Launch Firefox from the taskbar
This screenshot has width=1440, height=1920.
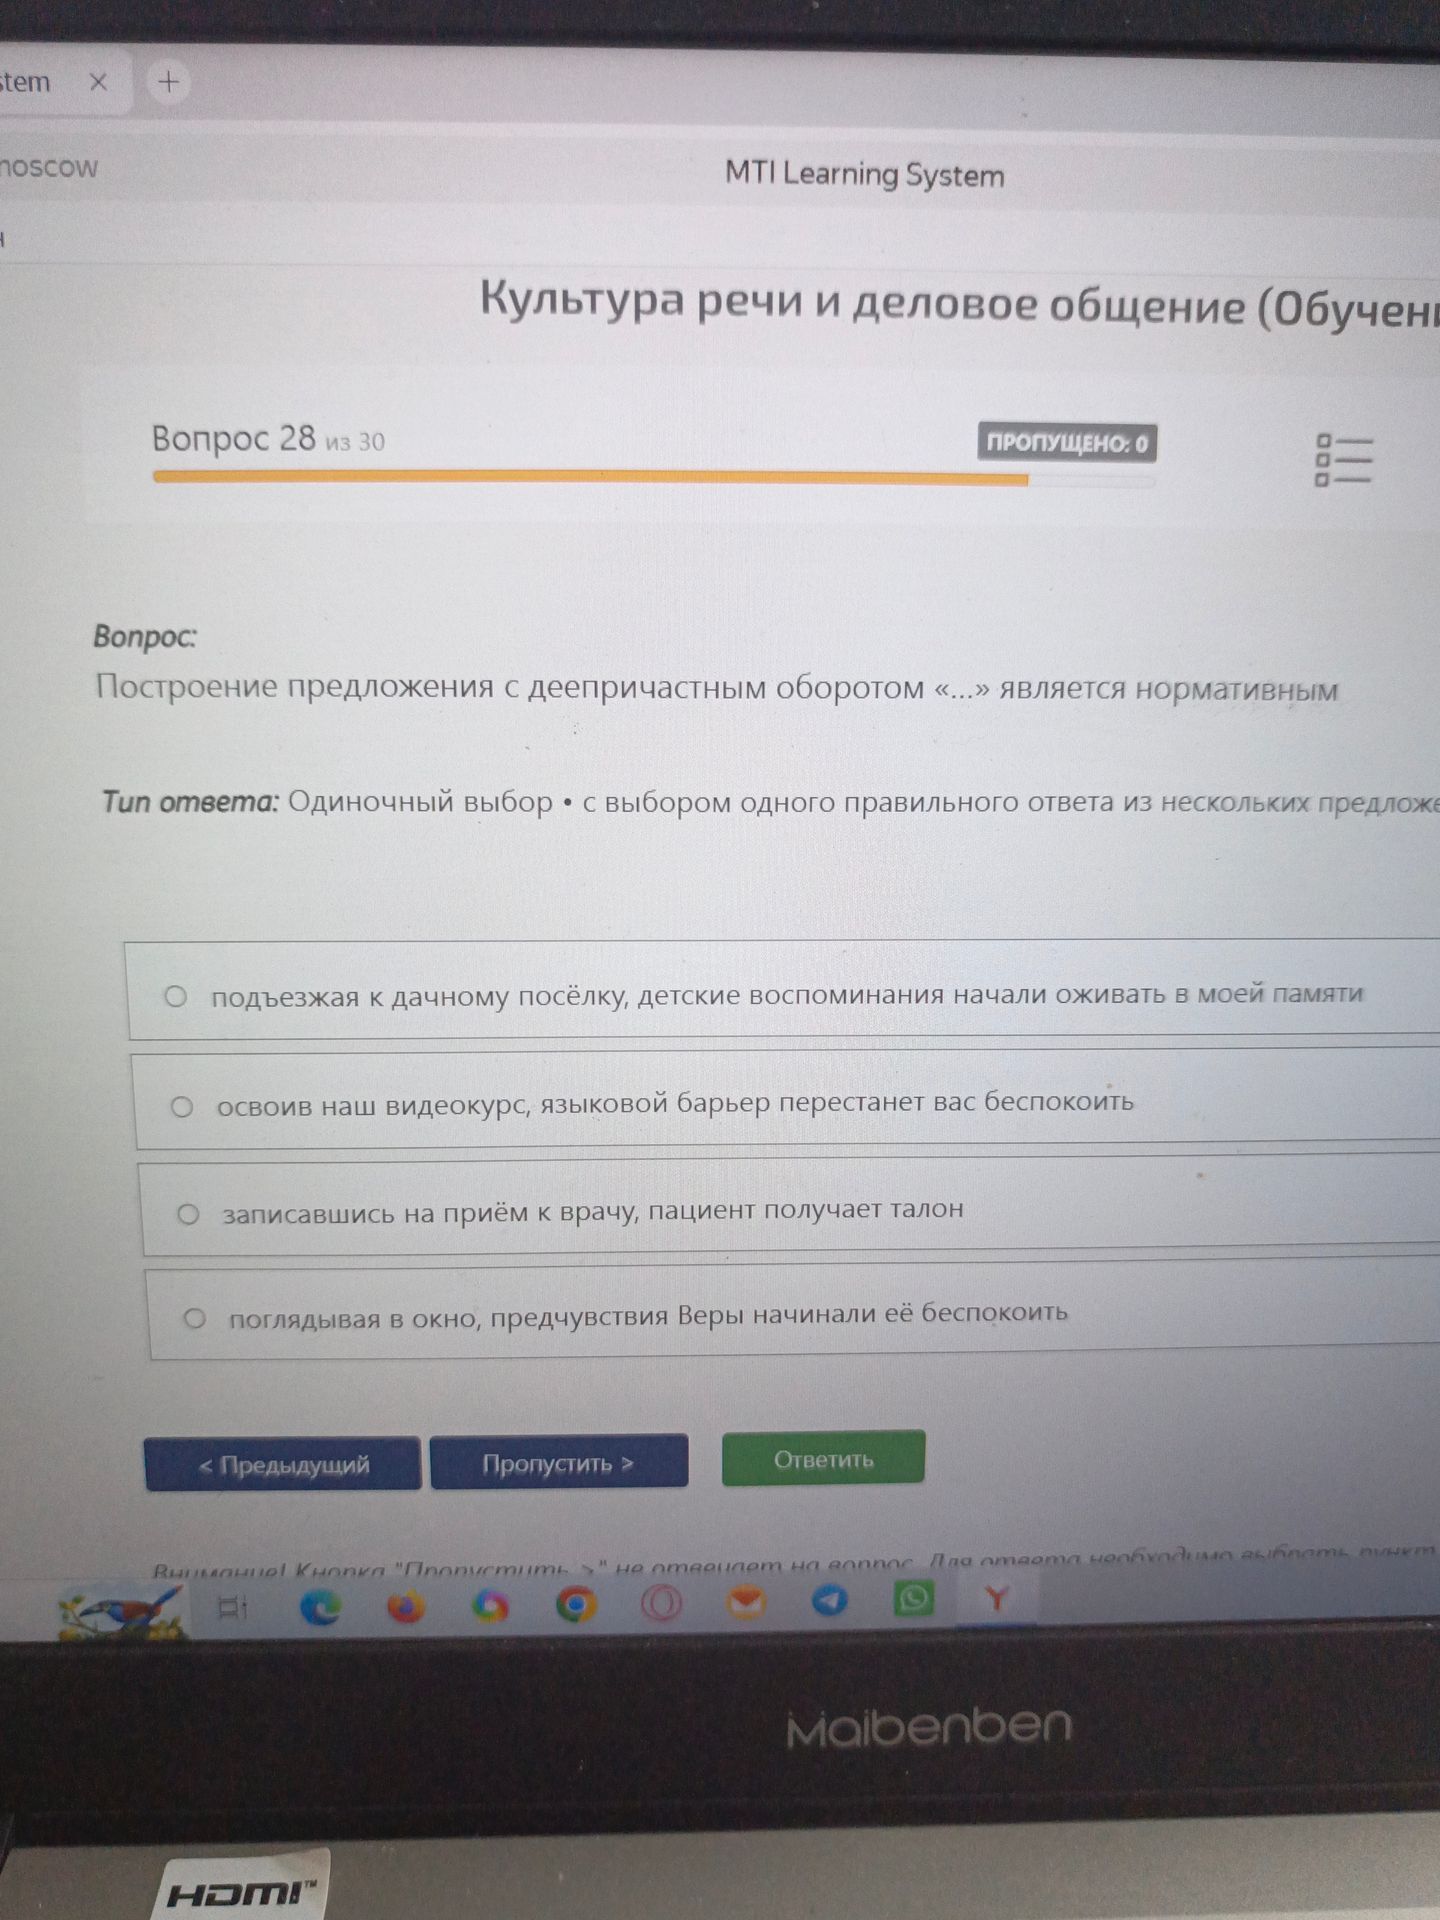(405, 1607)
